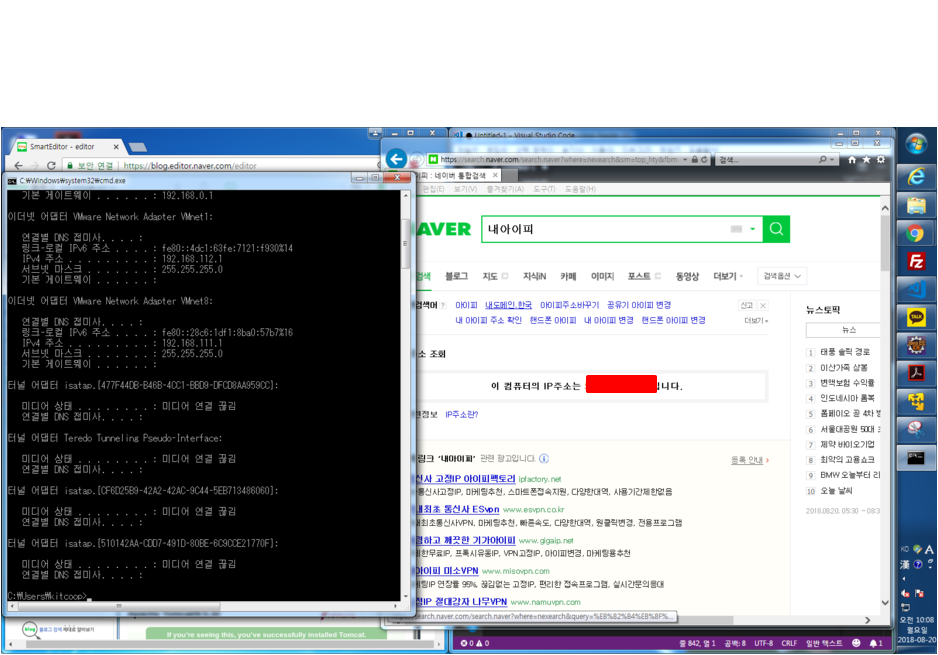Open IE tools gear icon
Image resolution: width=938 pixels, height=655 pixels.
(881, 160)
